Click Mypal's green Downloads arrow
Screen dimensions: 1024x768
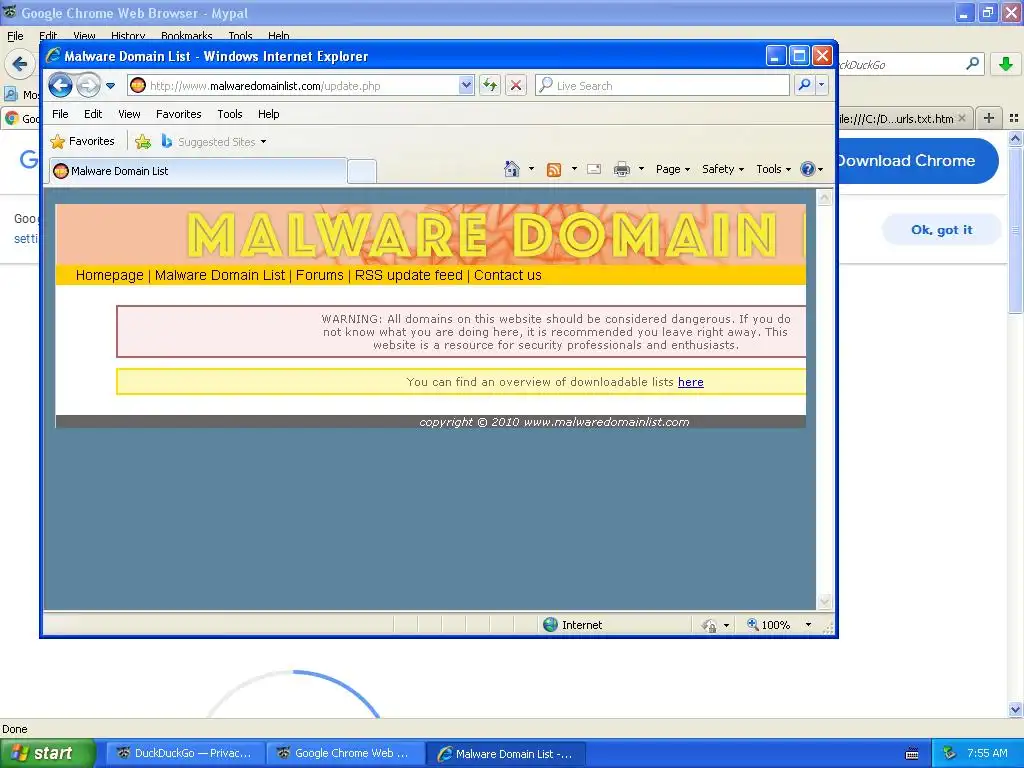(1006, 64)
